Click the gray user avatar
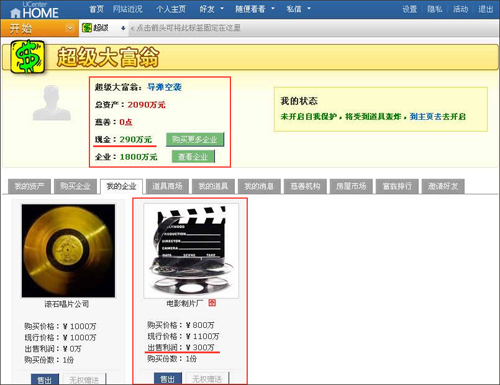This screenshot has width=500, height=385. coord(52,103)
